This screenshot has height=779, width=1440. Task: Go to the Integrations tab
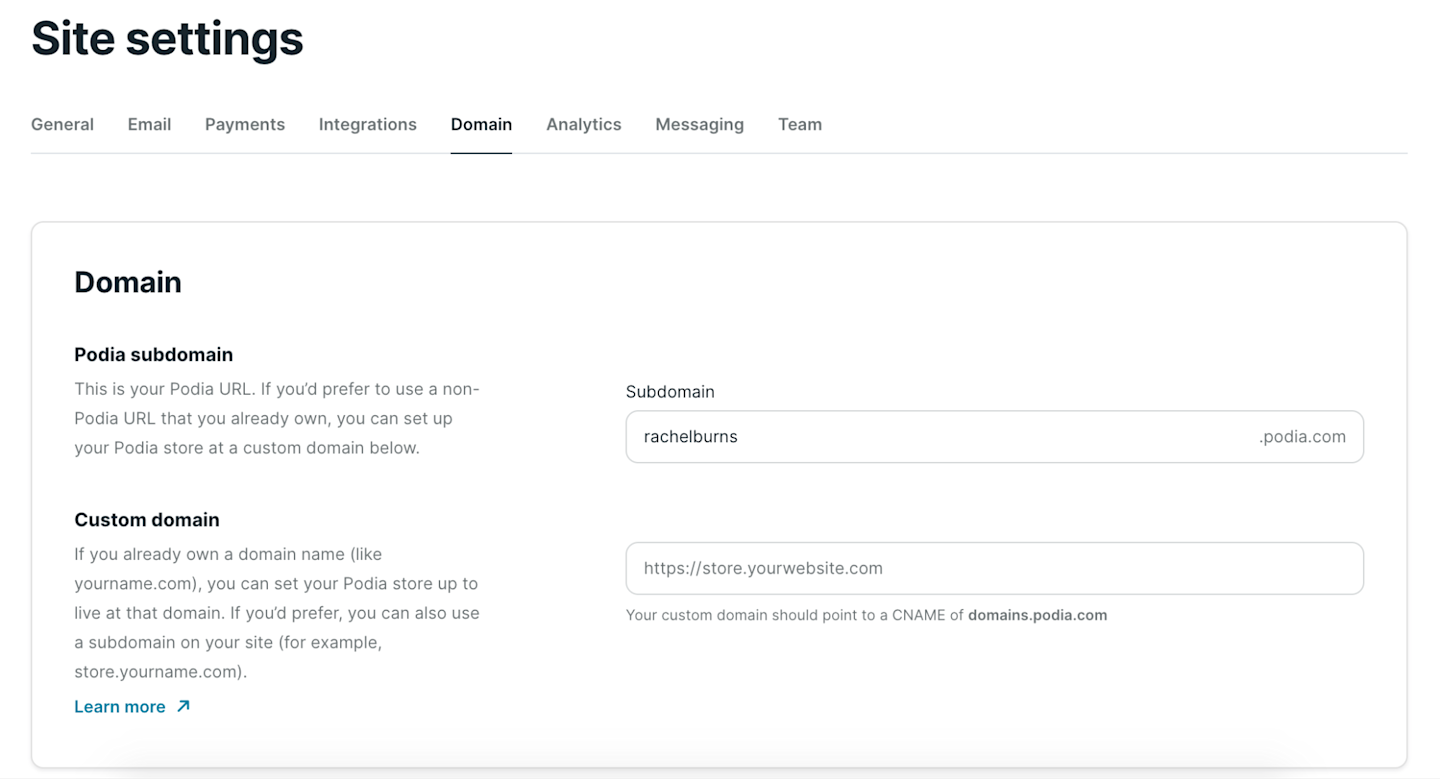368,124
